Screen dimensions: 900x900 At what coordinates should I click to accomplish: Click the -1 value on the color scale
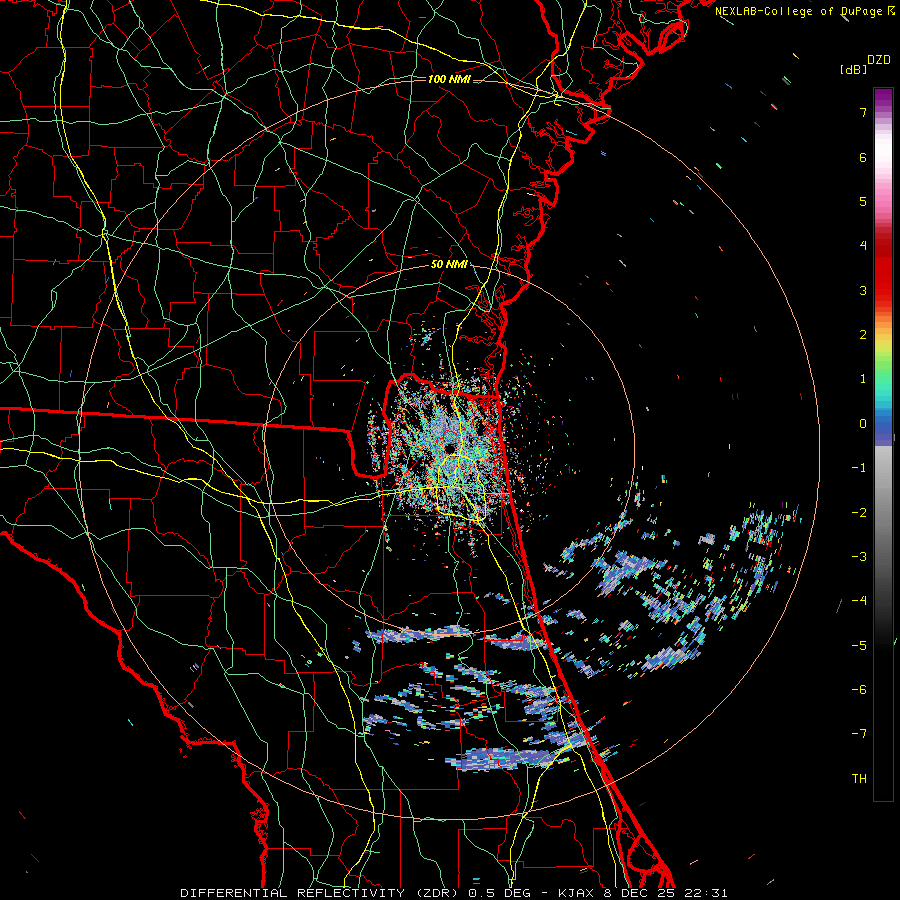pos(859,468)
